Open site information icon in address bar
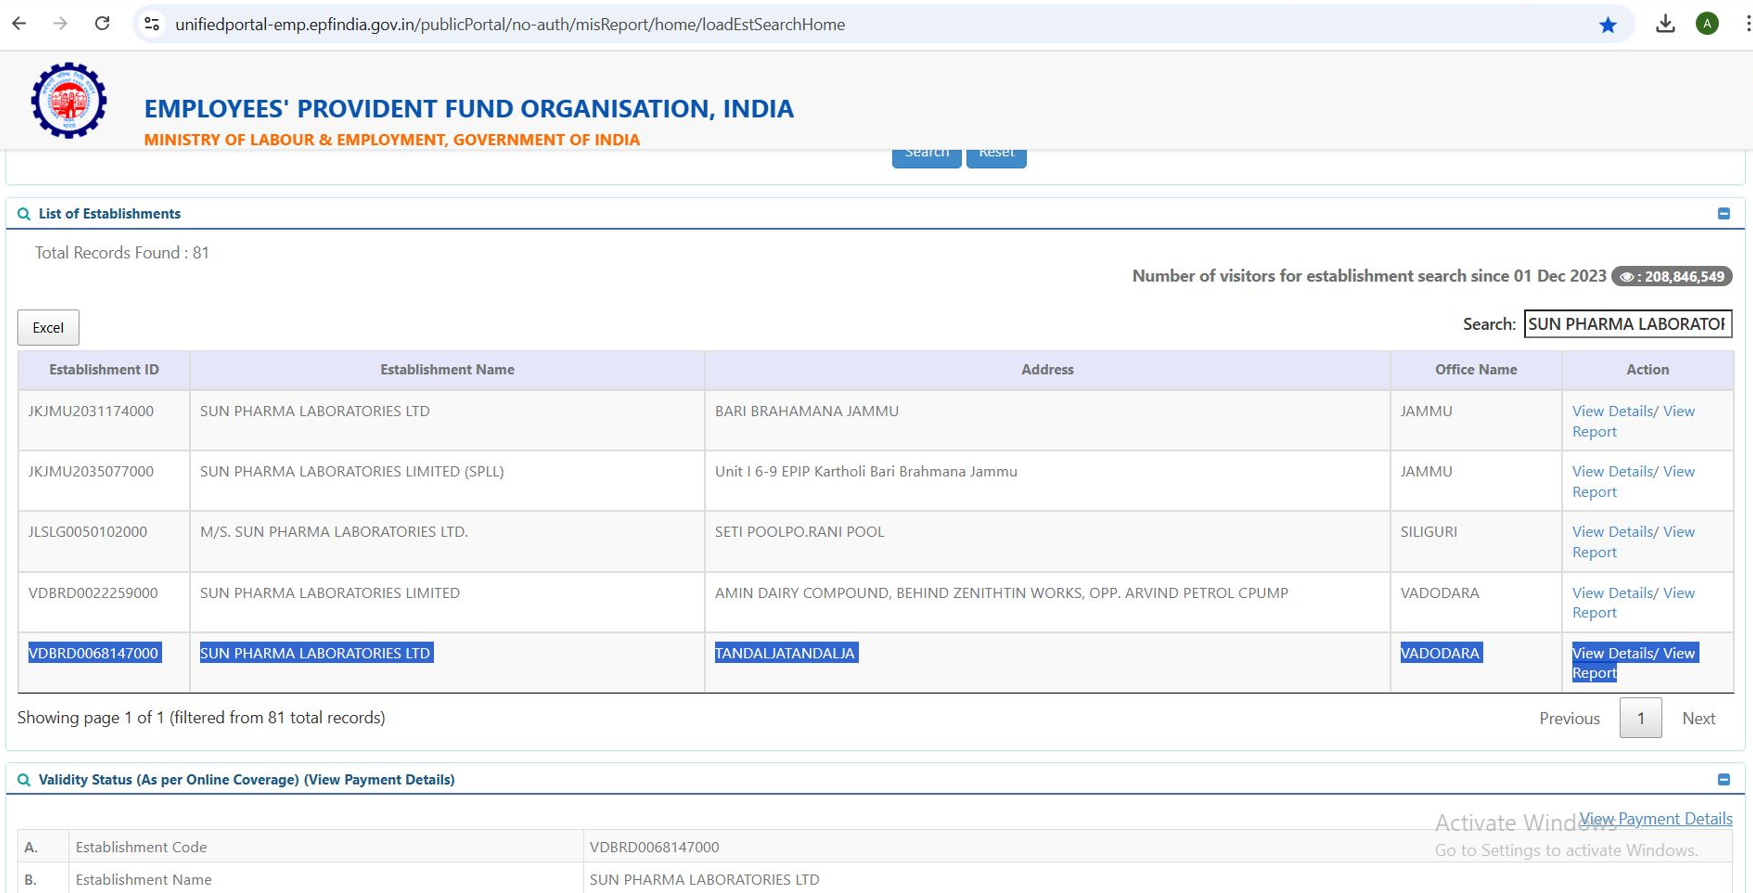Viewport: 1753px width, 893px height. click(152, 24)
